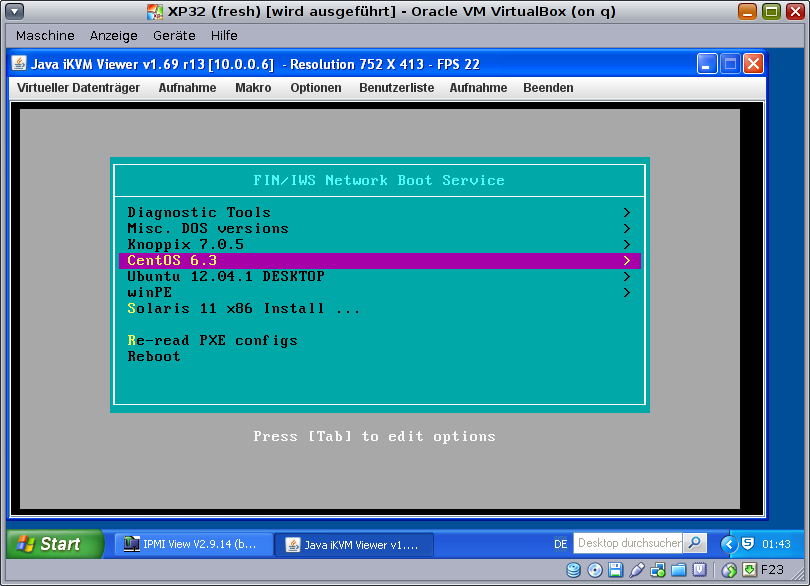Click the Press [Tab] to edit options text
The width and height of the screenshot is (810, 586).
(375, 437)
